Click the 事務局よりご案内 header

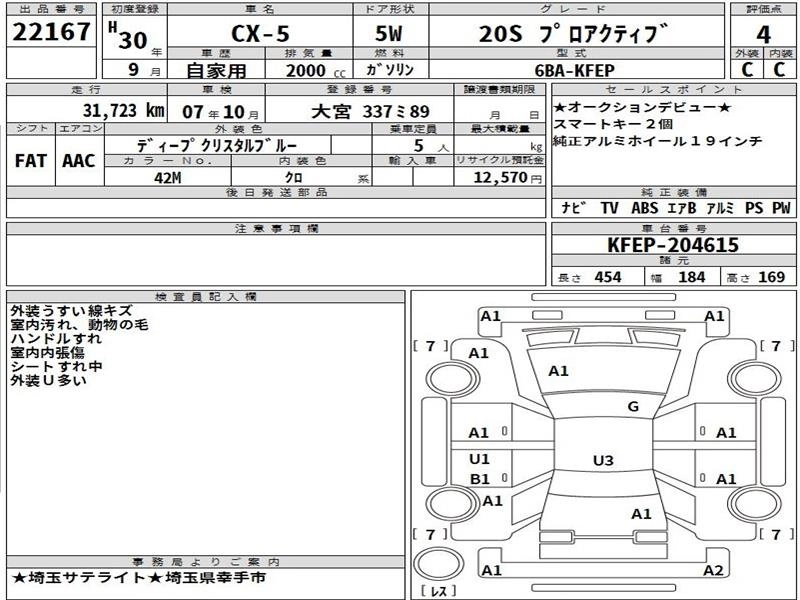coord(206,562)
